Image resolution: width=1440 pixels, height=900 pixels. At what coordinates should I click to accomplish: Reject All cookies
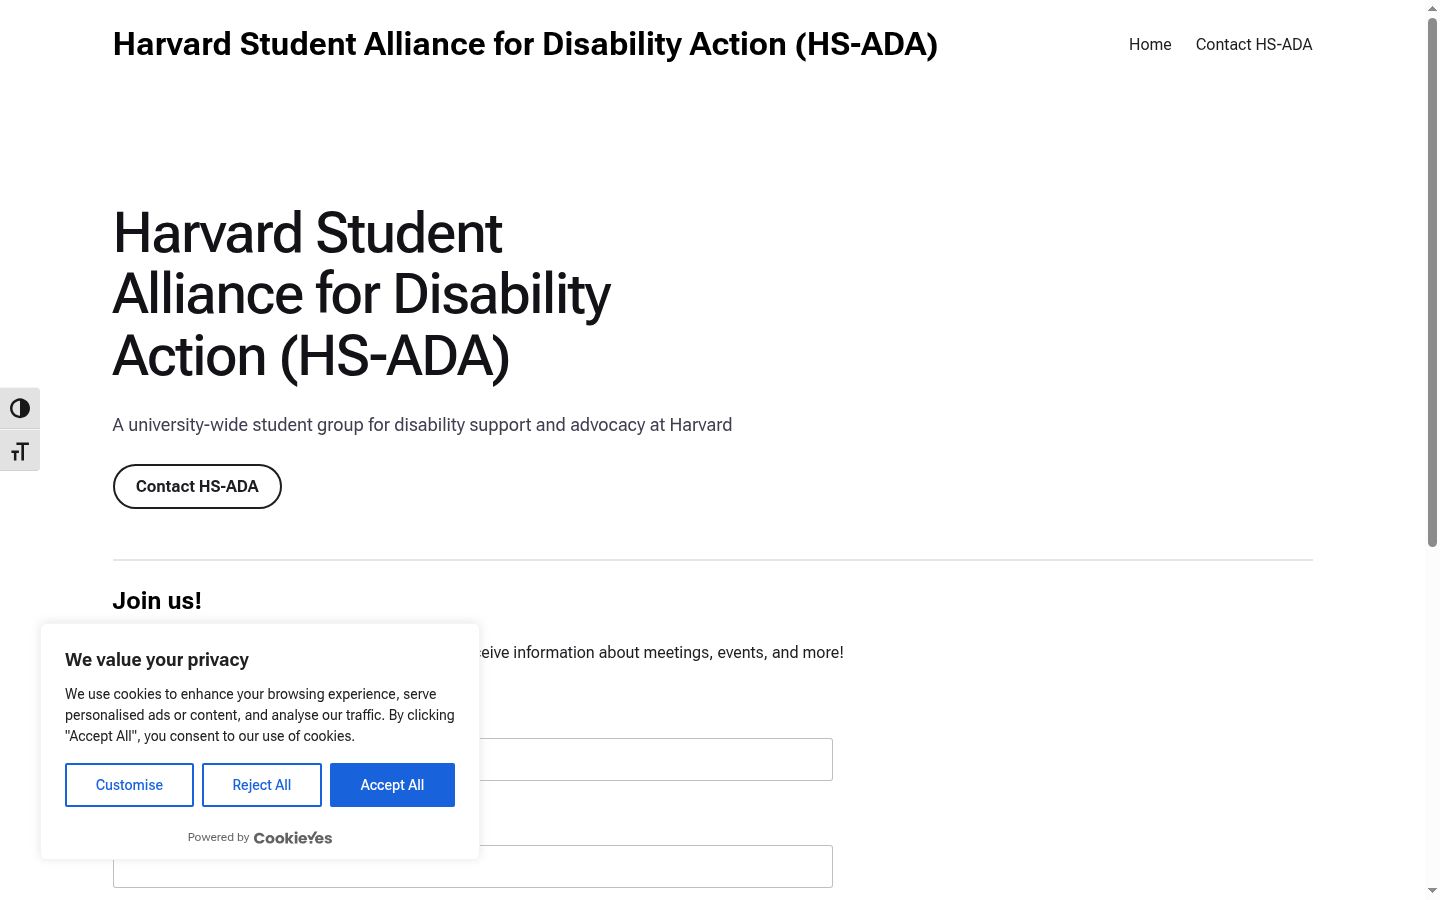262,785
